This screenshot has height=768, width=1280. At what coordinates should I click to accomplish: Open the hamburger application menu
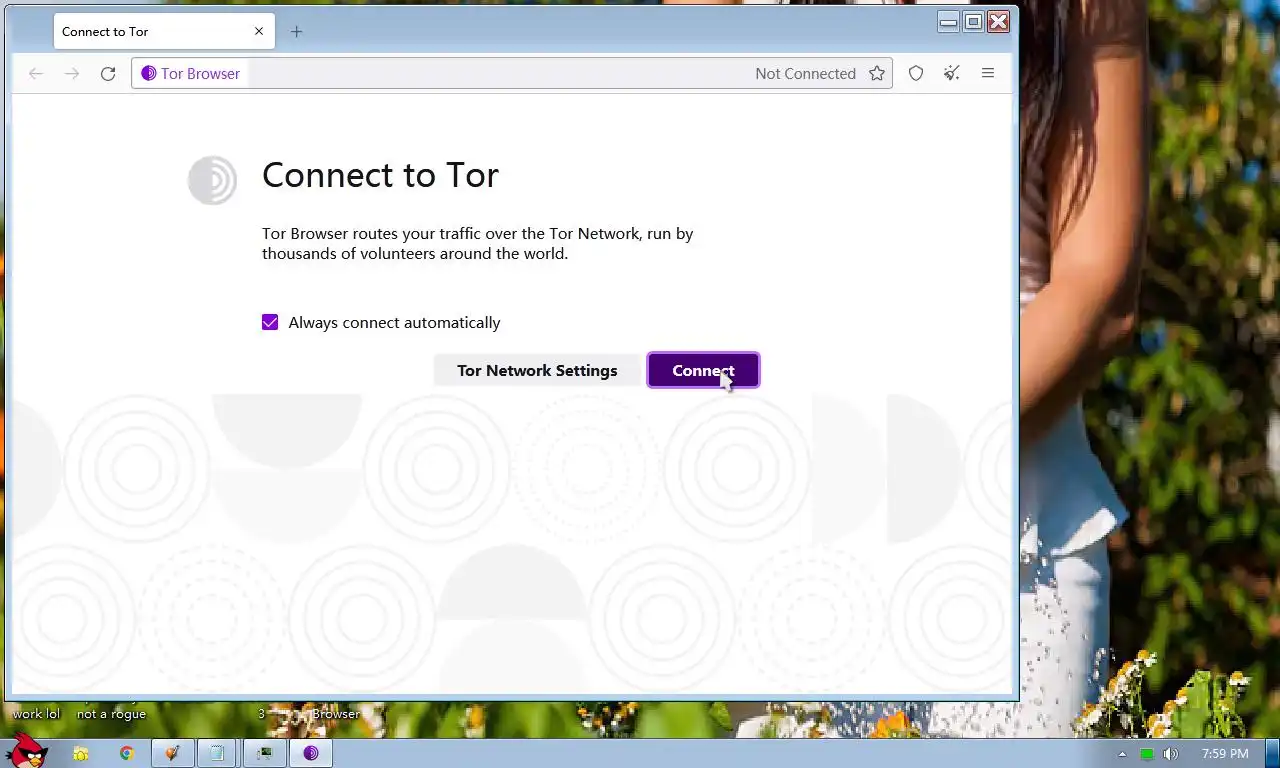pos(988,73)
